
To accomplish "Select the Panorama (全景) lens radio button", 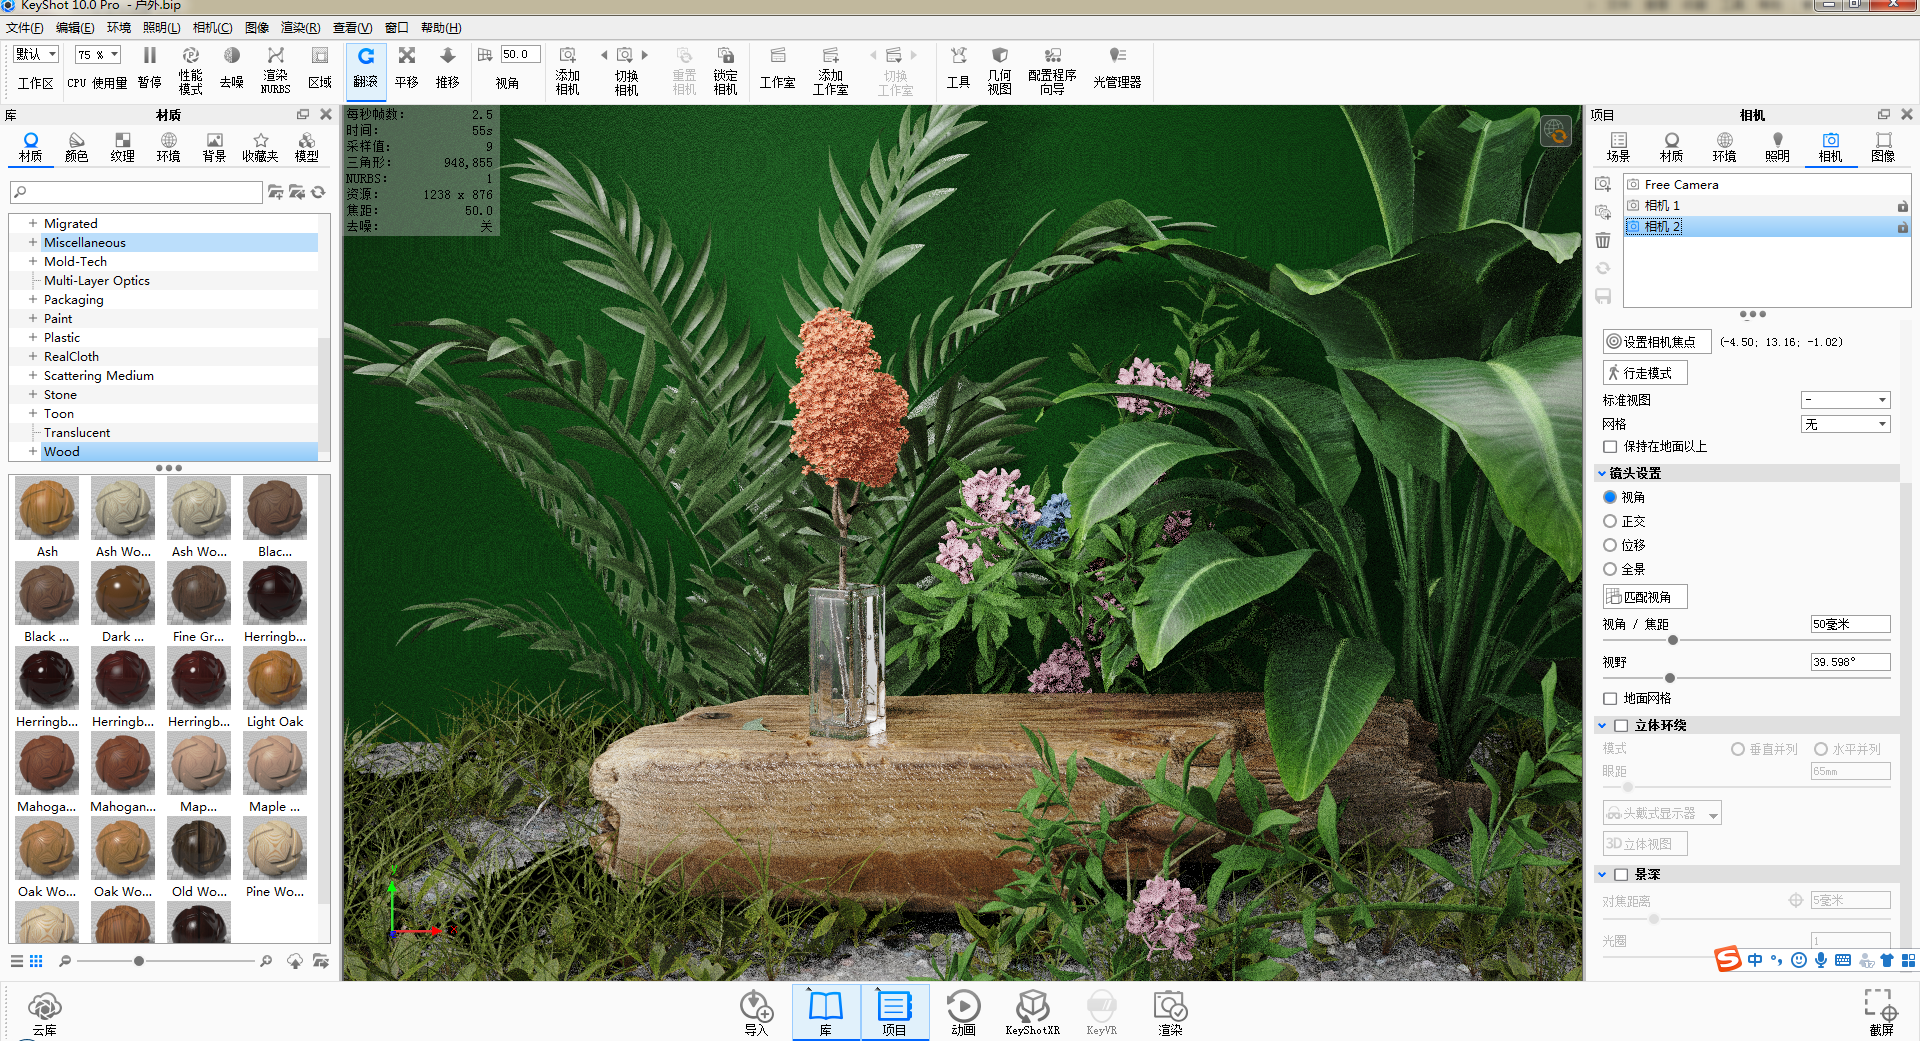I will click(x=1610, y=569).
